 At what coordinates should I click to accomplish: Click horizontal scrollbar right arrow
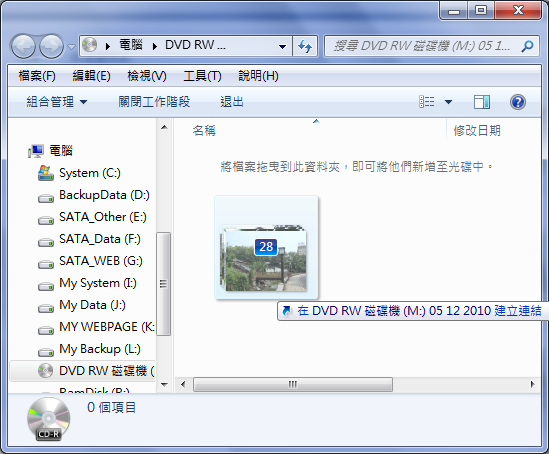coord(532,385)
